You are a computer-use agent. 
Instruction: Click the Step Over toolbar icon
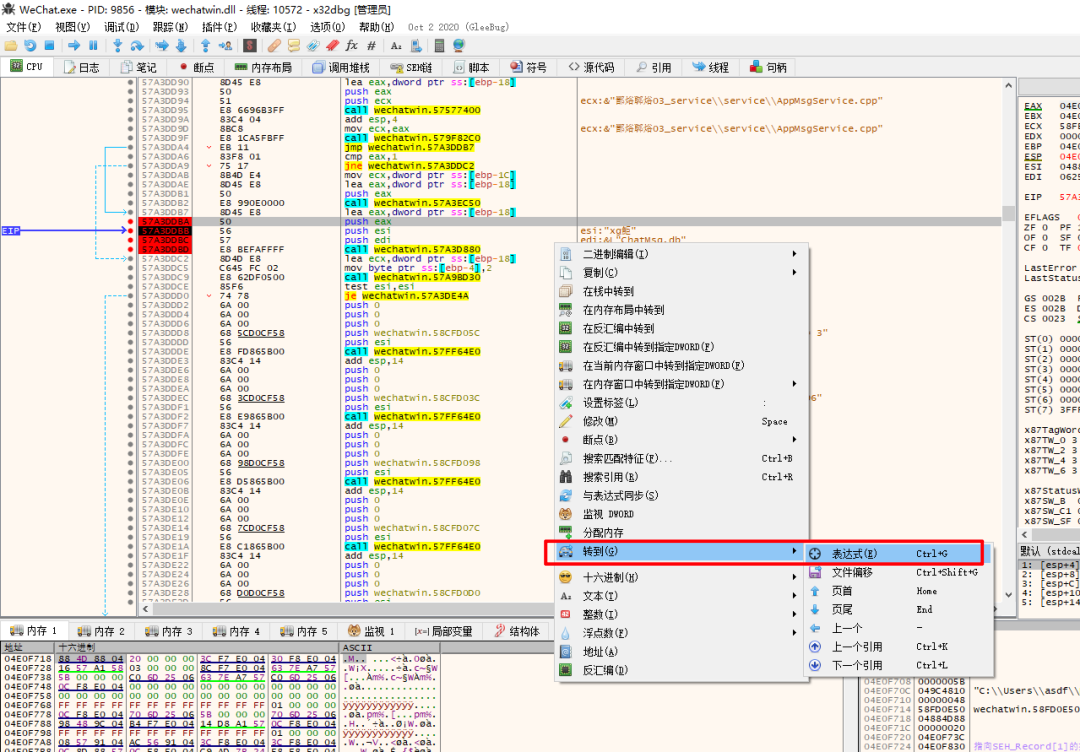tap(137, 45)
